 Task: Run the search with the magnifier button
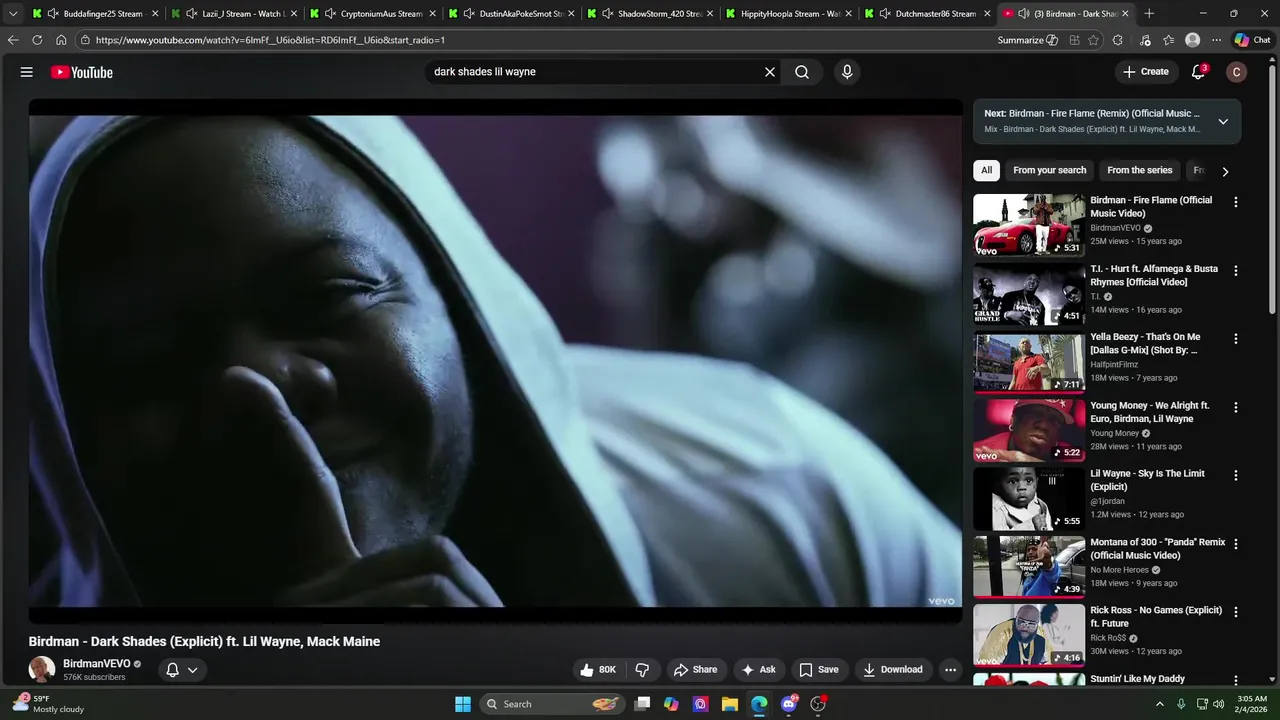pyautogui.click(x=802, y=72)
